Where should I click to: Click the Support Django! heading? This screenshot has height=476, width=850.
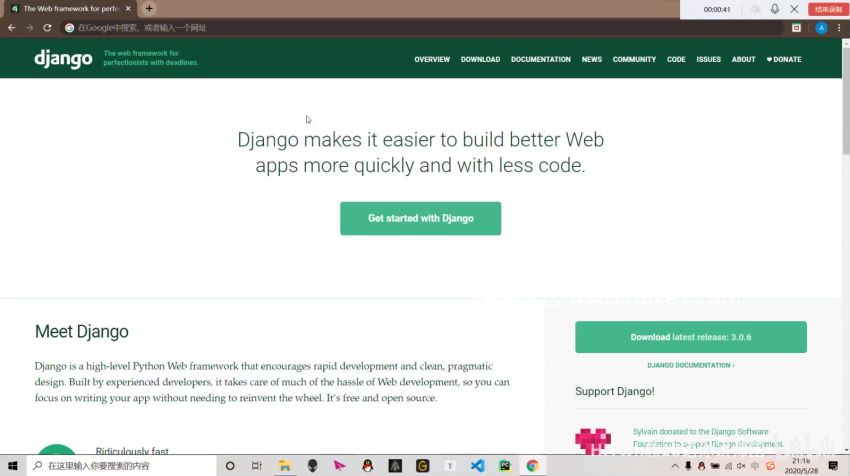(x=615, y=391)
